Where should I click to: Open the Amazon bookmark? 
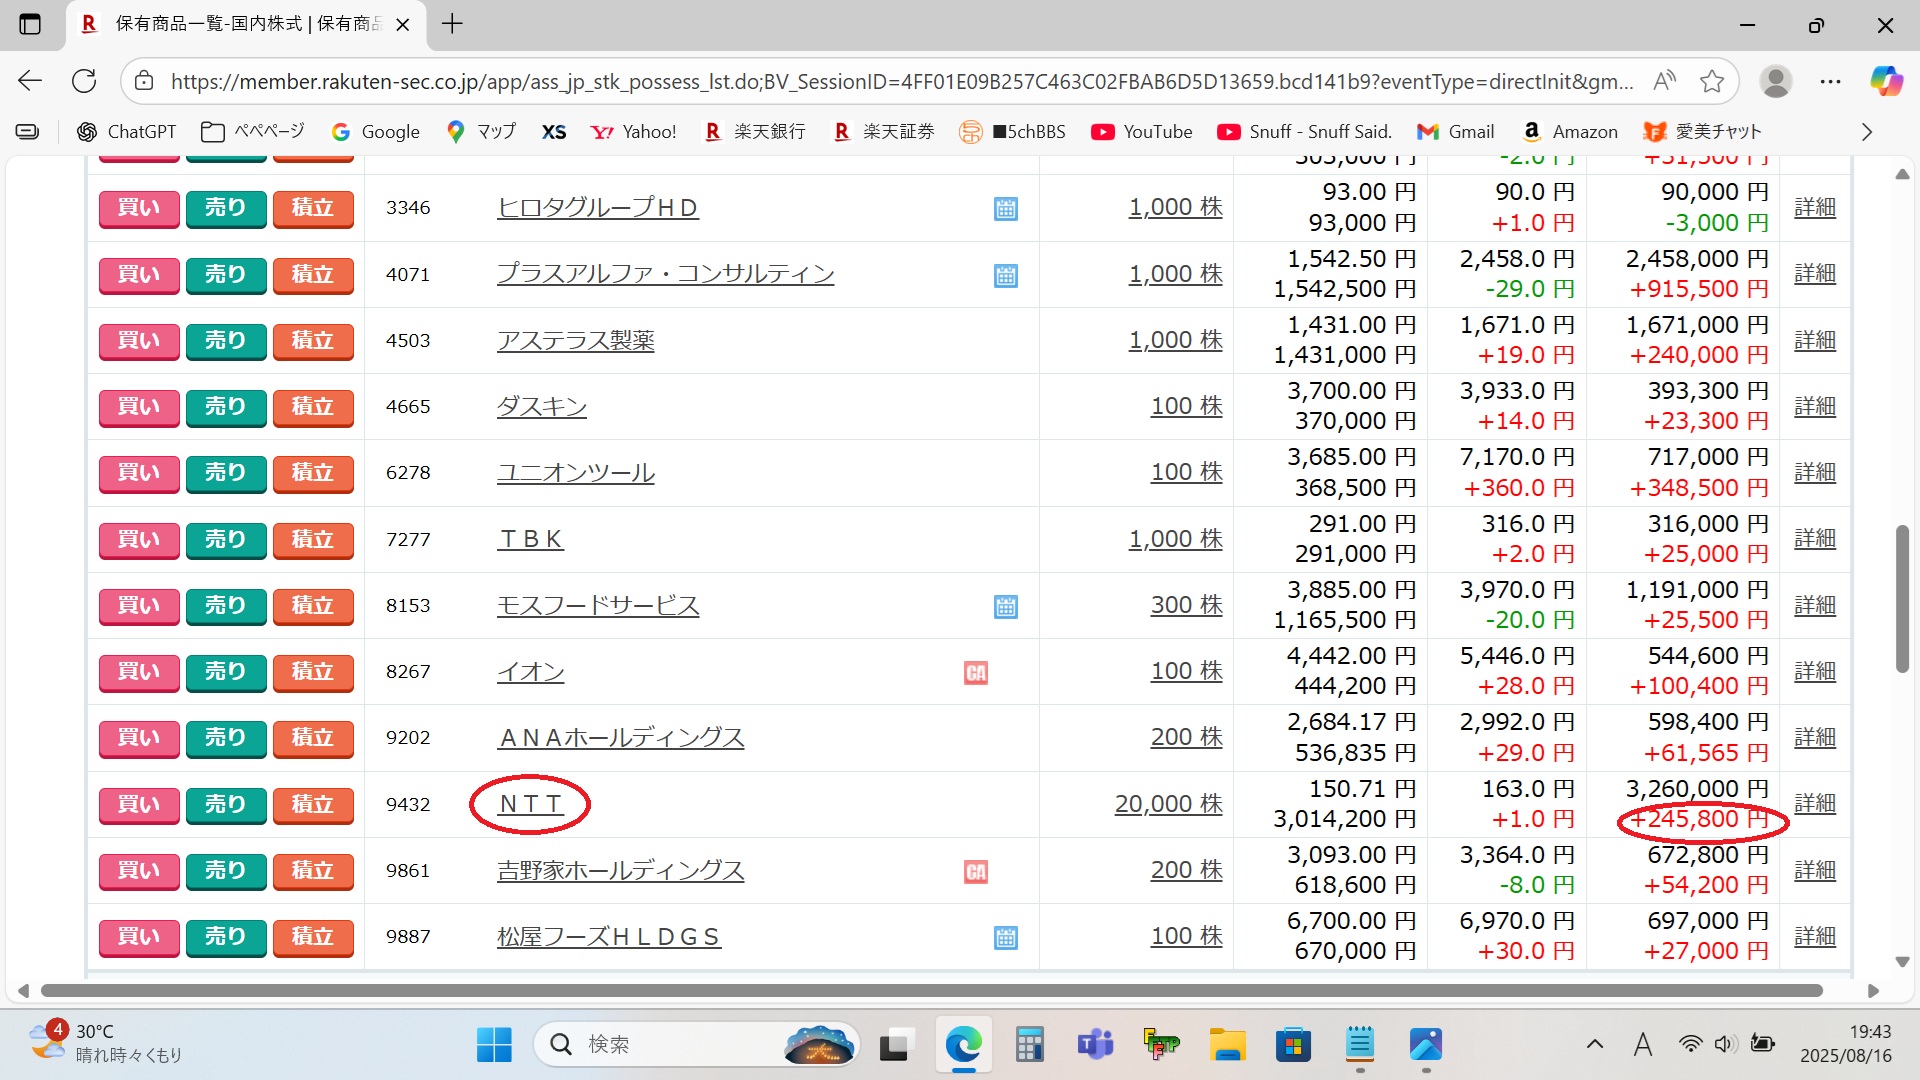(1570, 132)
